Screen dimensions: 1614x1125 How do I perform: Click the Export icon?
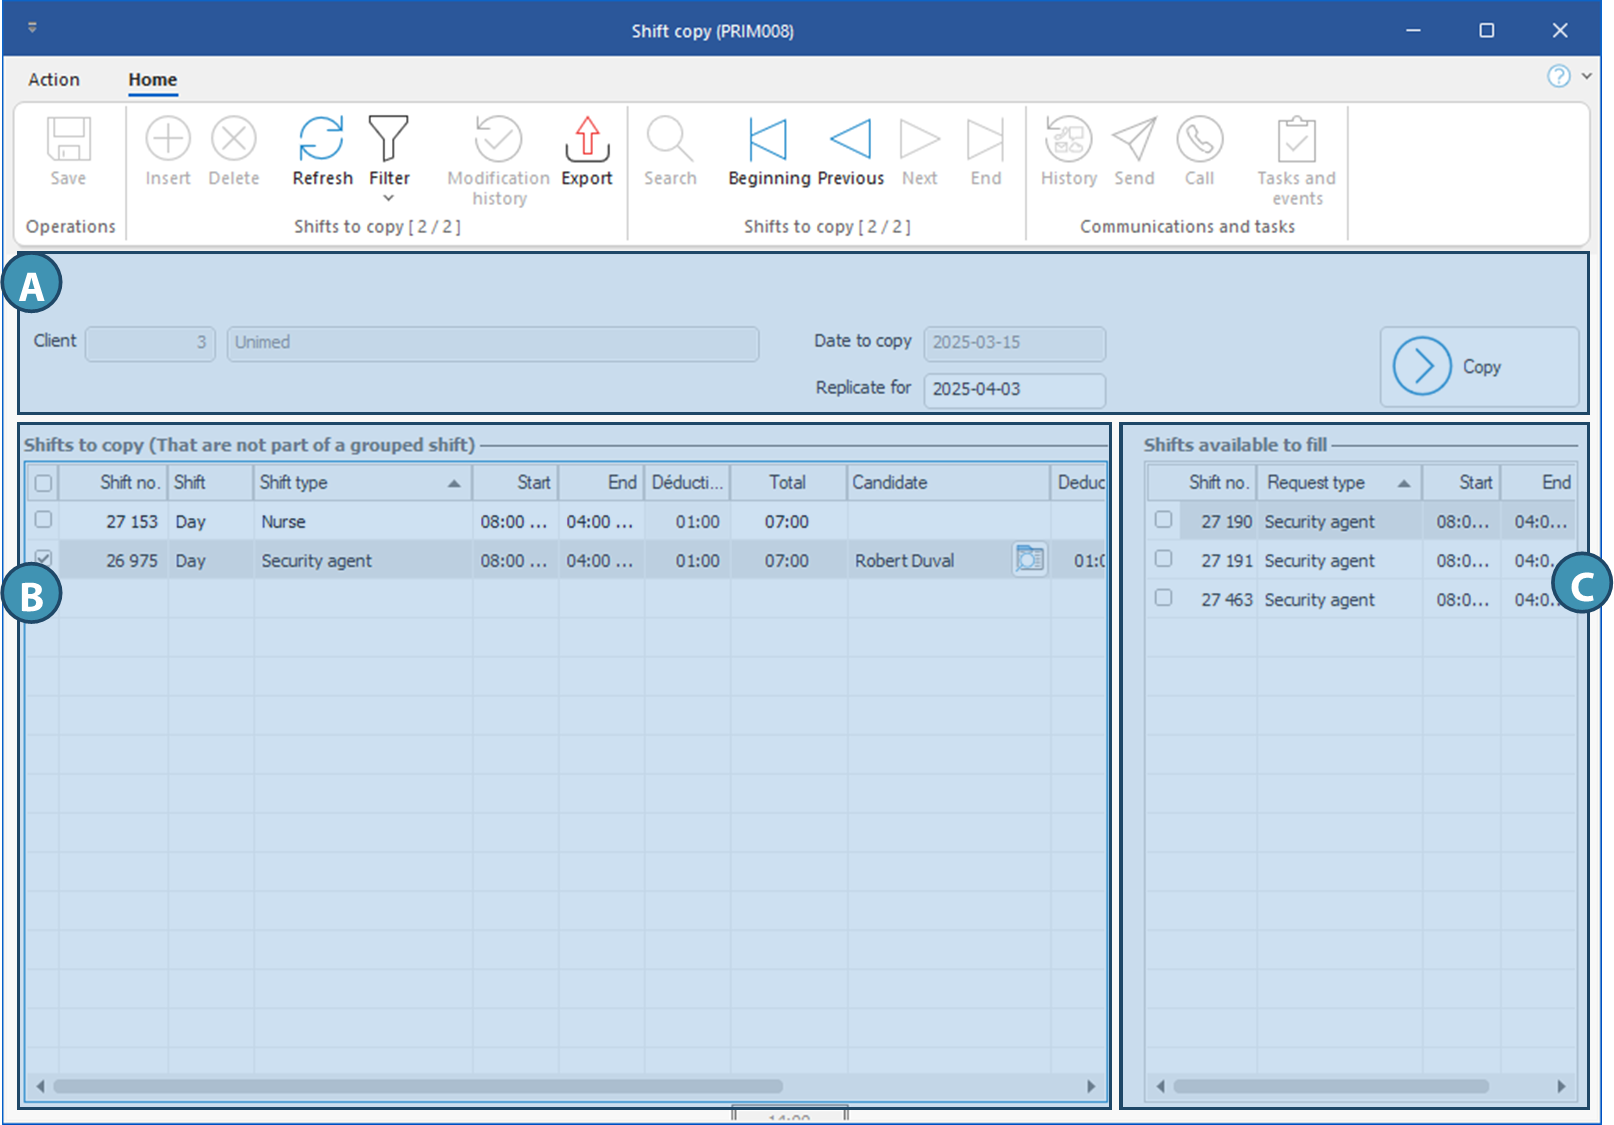pos(587,140)
